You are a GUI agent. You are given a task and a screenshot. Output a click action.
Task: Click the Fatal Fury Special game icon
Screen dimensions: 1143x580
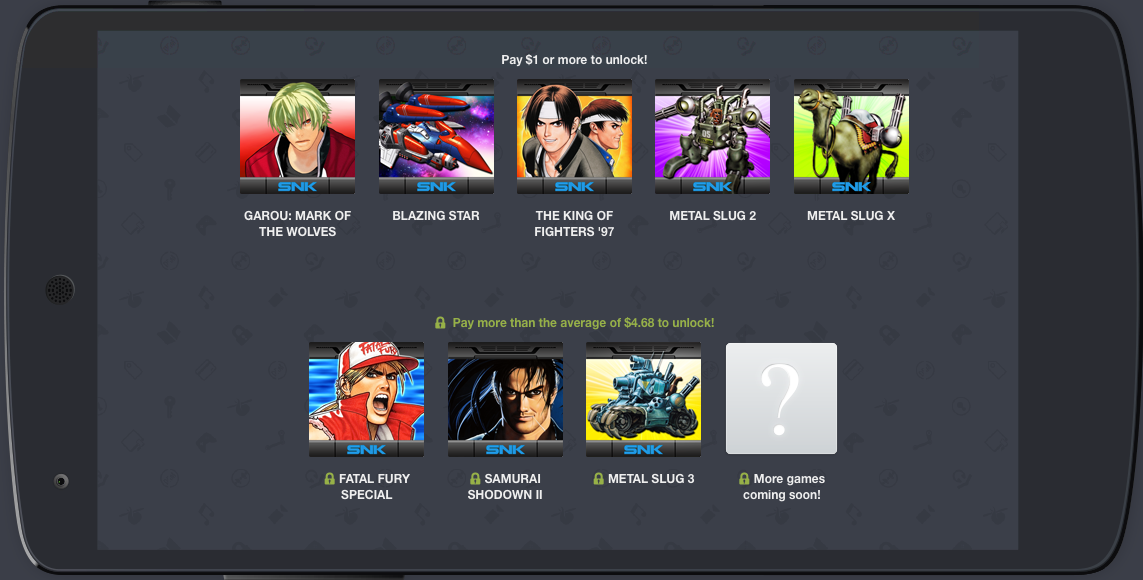(367, 399)
